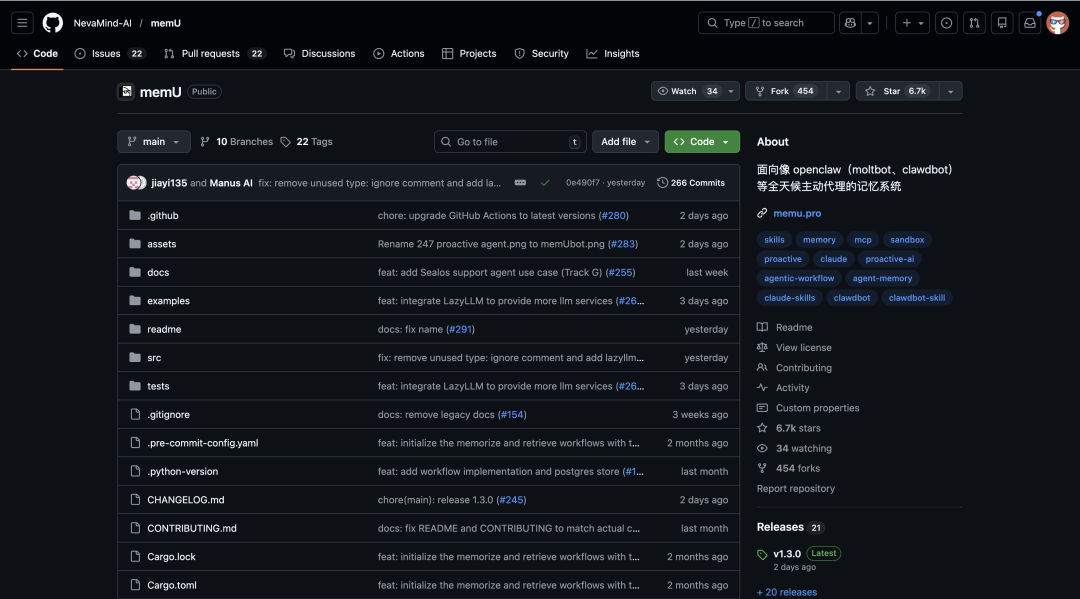1080x599 pixels.
Task: Open the v1.3.0 latest release
Action: point(786,552)
